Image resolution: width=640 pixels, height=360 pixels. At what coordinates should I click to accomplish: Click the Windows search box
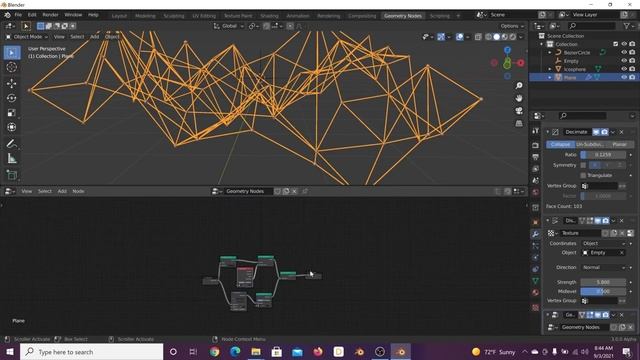(x=92, y=352)
